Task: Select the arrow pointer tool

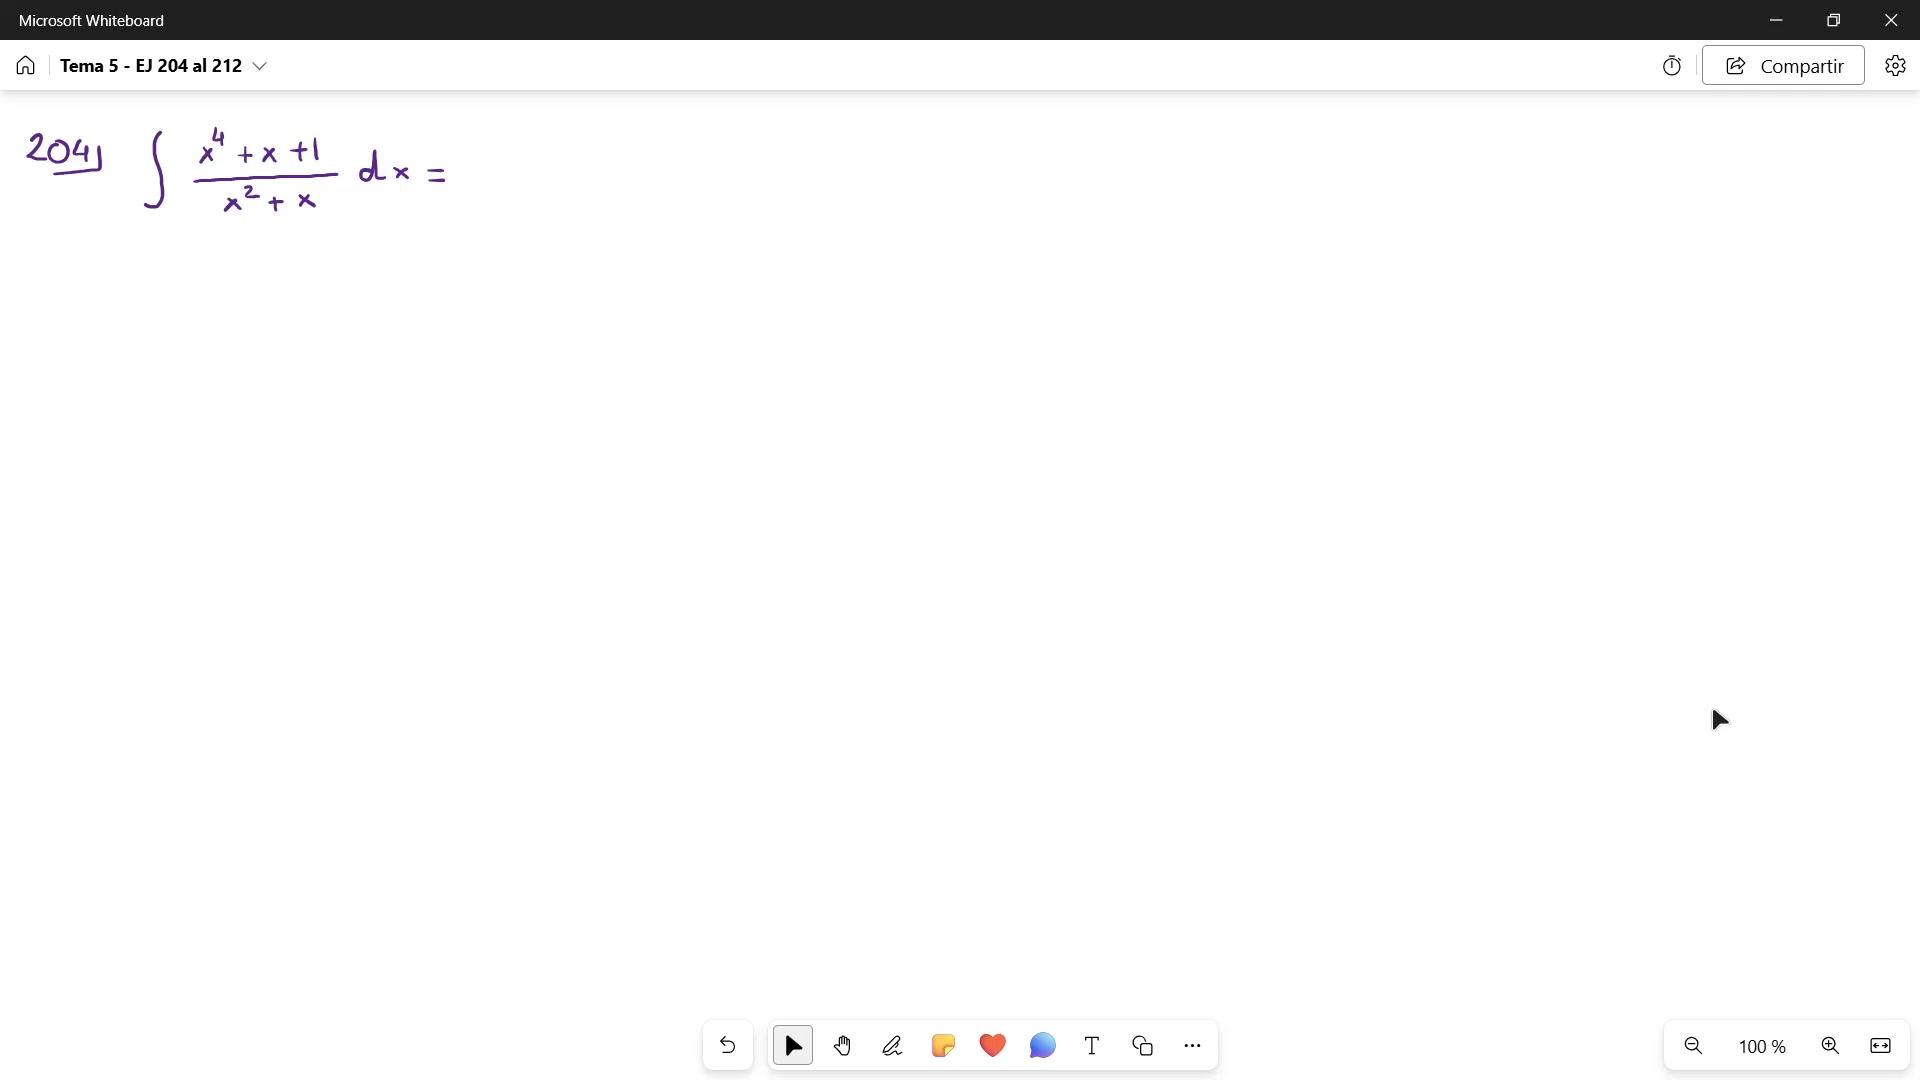Action: pyautogui.click(x=793, y=1046)
